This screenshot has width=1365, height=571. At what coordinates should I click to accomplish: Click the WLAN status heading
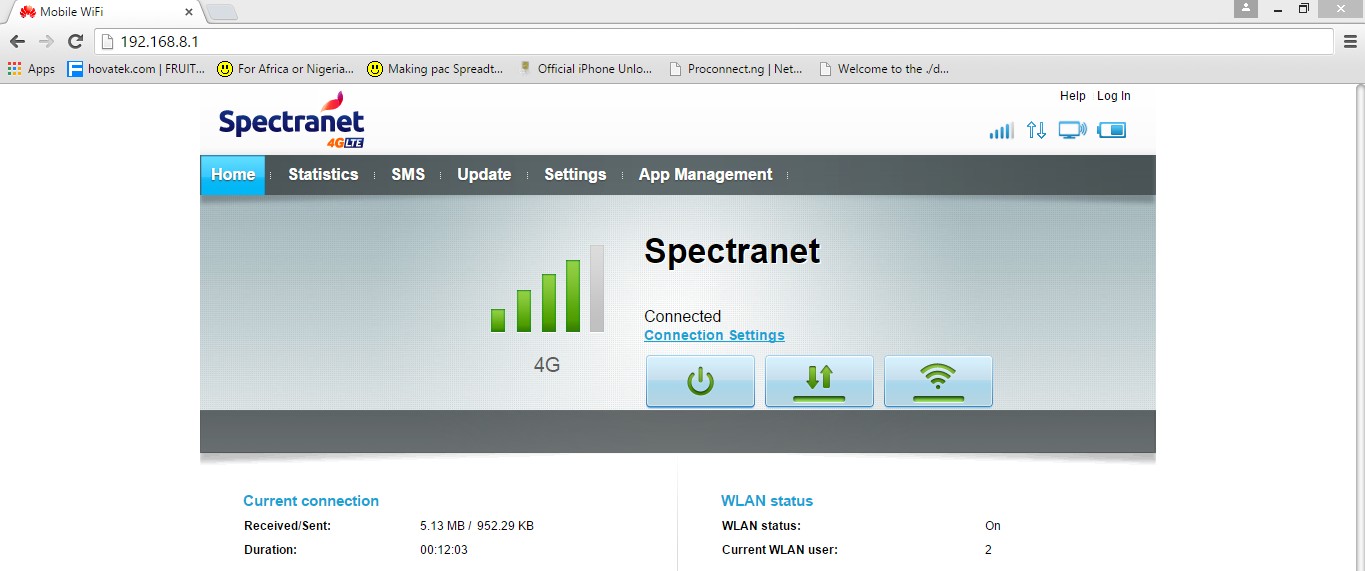tap(767, 501)
